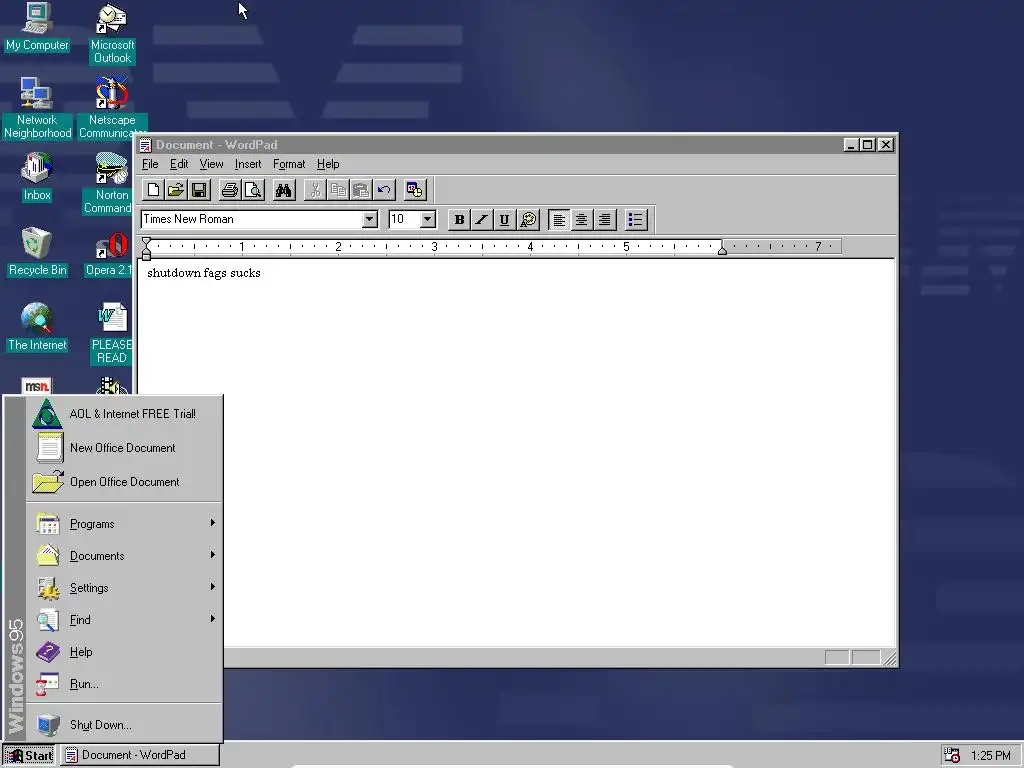The width and height of the screenshot is (1024, 768).
Task: Toggle Bold formatting
Action: coord(459,219)
